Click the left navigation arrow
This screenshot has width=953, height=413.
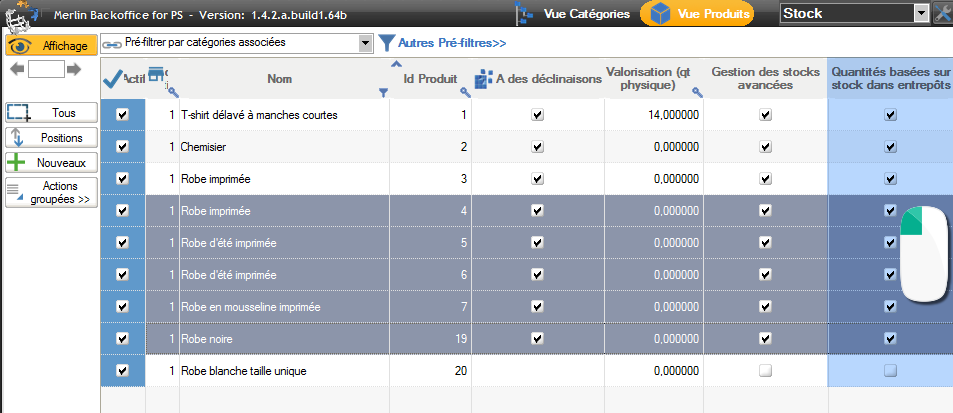(16, 69)
